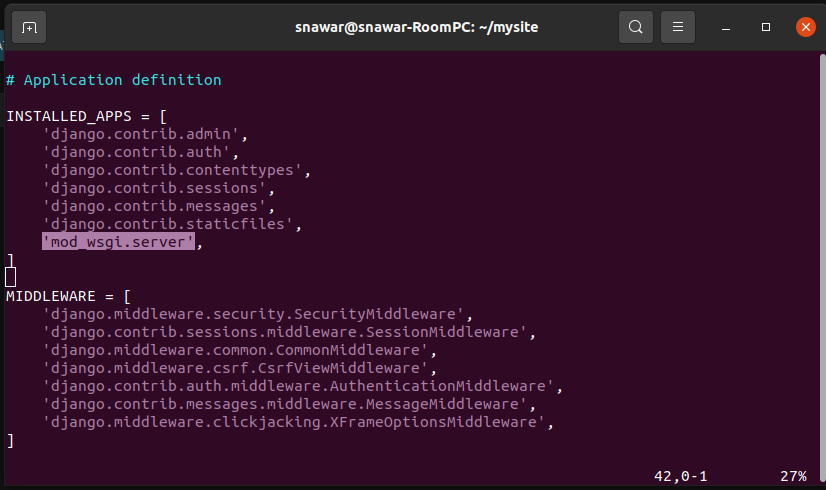Click the SecurityMiddleware line
The width and height of the screenshot is (826, 490).
[x=257, y=315]
